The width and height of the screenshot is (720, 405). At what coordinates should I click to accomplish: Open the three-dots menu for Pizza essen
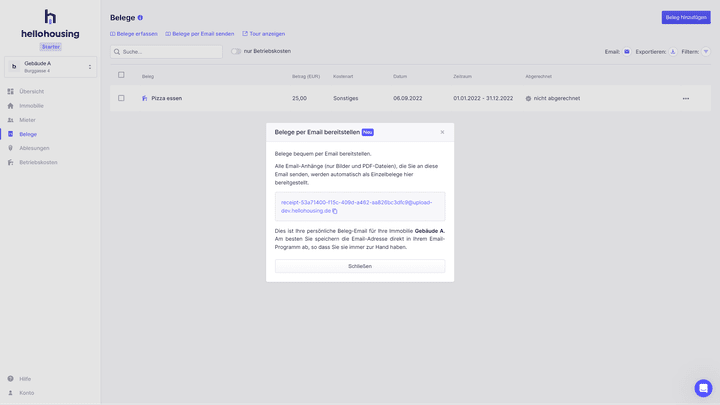686,98
